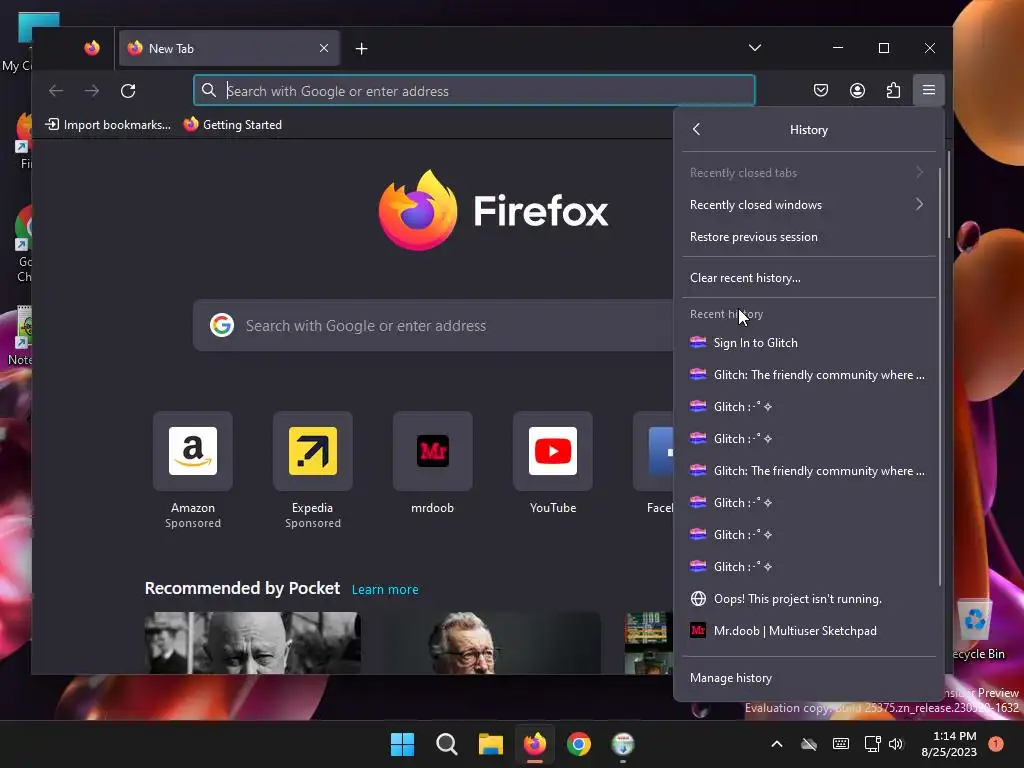Save to Pocket icon in toolbar

[x=821, y=90]
